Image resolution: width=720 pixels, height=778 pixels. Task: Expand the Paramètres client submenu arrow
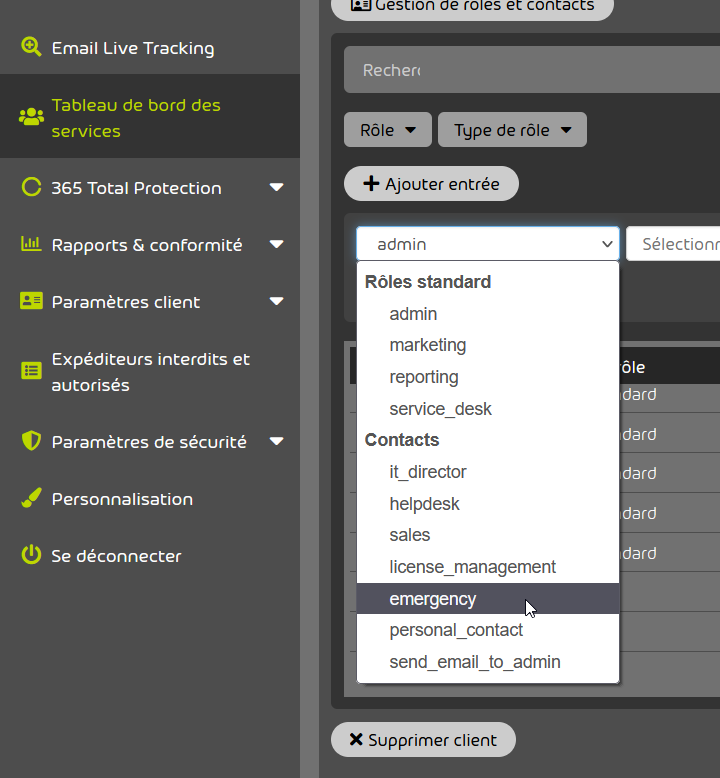[276, 301]
